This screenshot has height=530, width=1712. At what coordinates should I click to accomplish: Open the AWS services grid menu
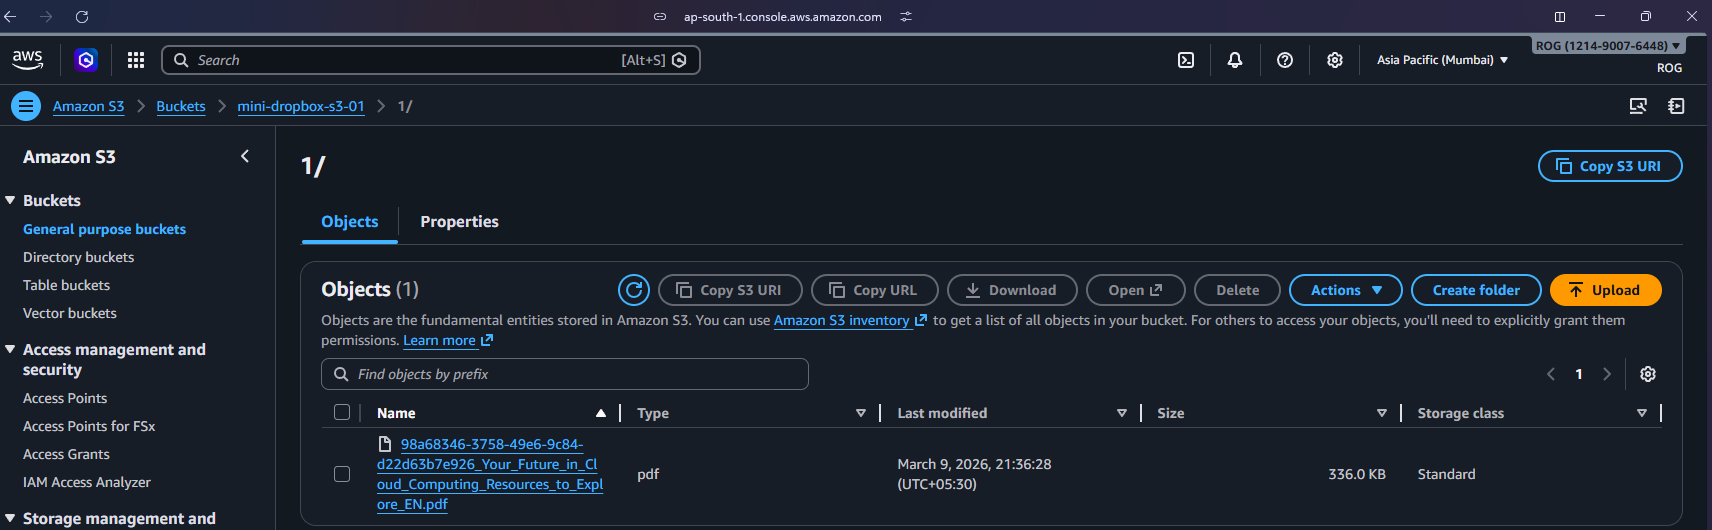136,60
